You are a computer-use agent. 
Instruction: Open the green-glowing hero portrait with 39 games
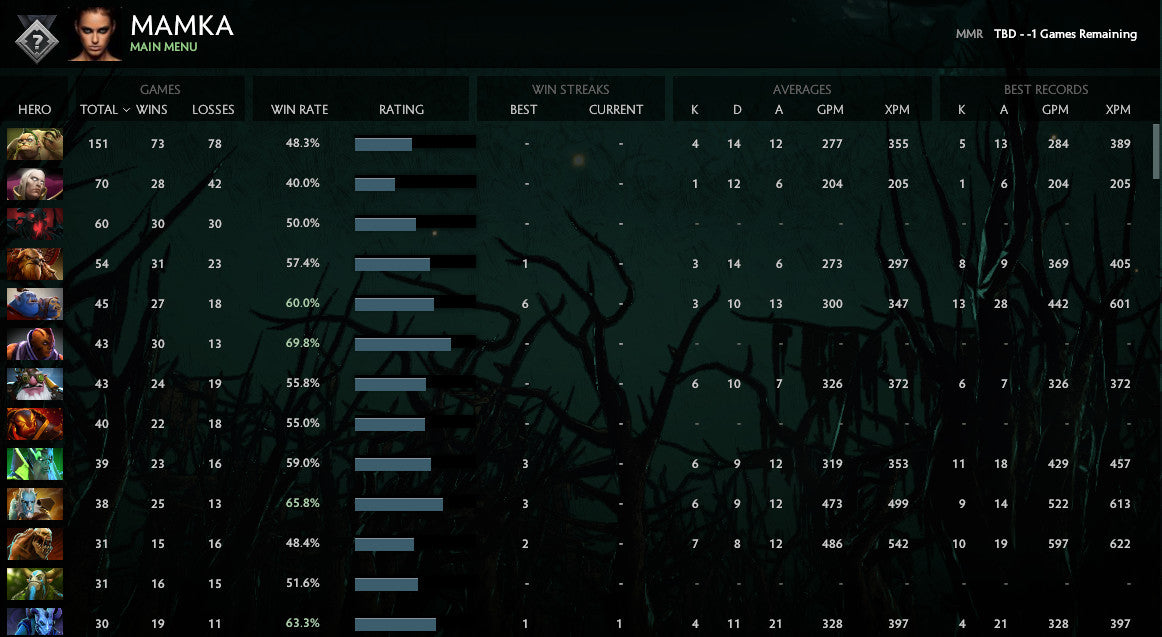[35, 463]
